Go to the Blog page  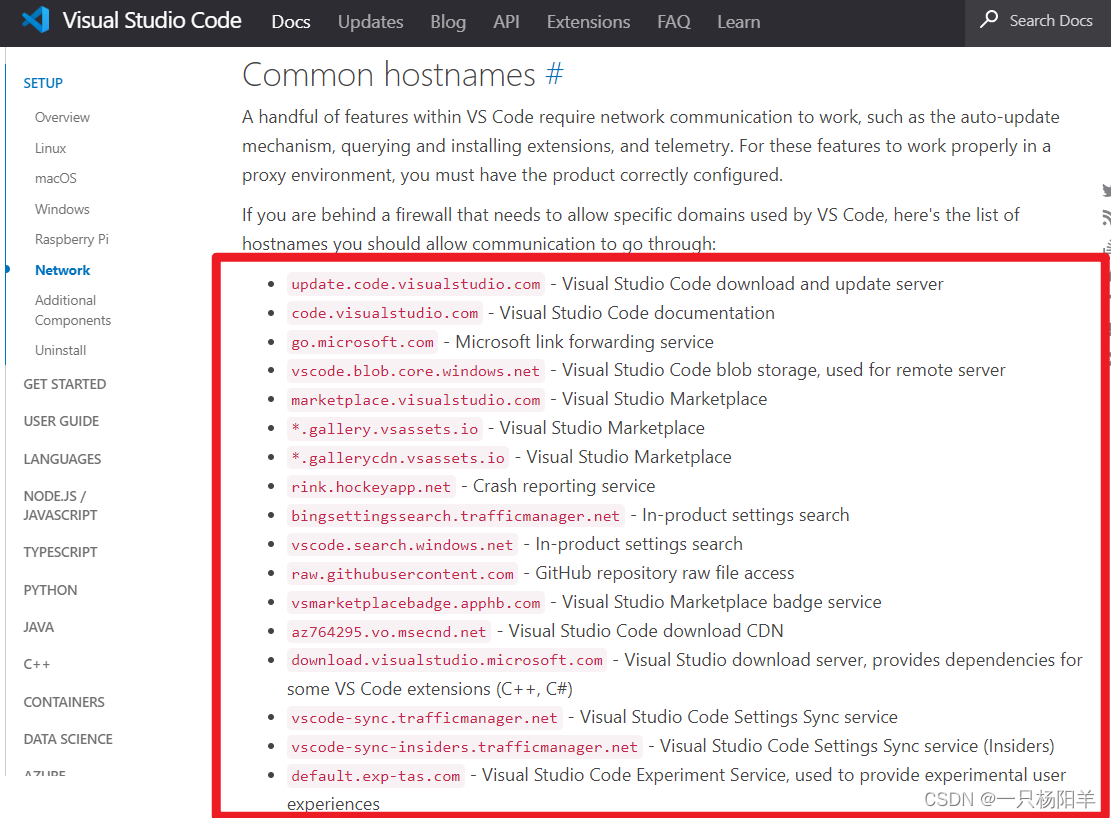448,22
